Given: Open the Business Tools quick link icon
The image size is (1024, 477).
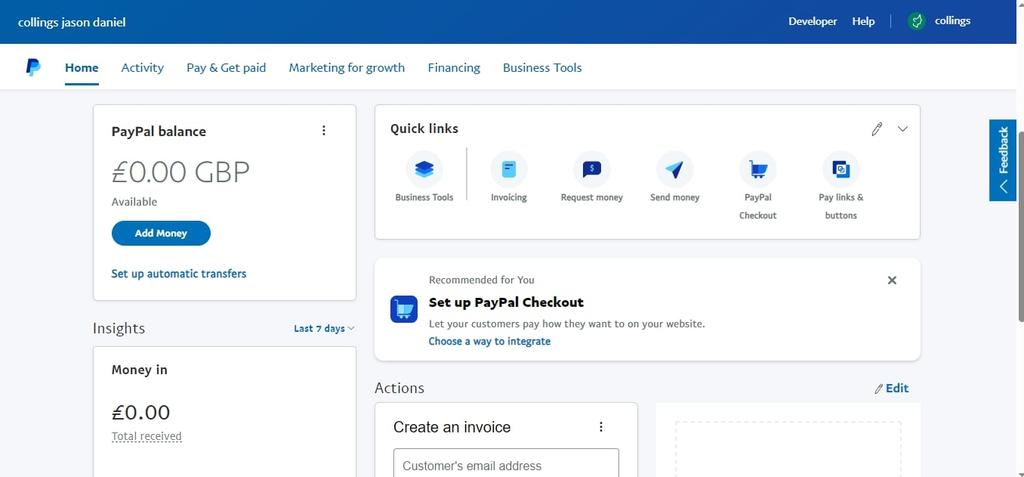Looking at the screenshot, I should (x=424, y=170).
